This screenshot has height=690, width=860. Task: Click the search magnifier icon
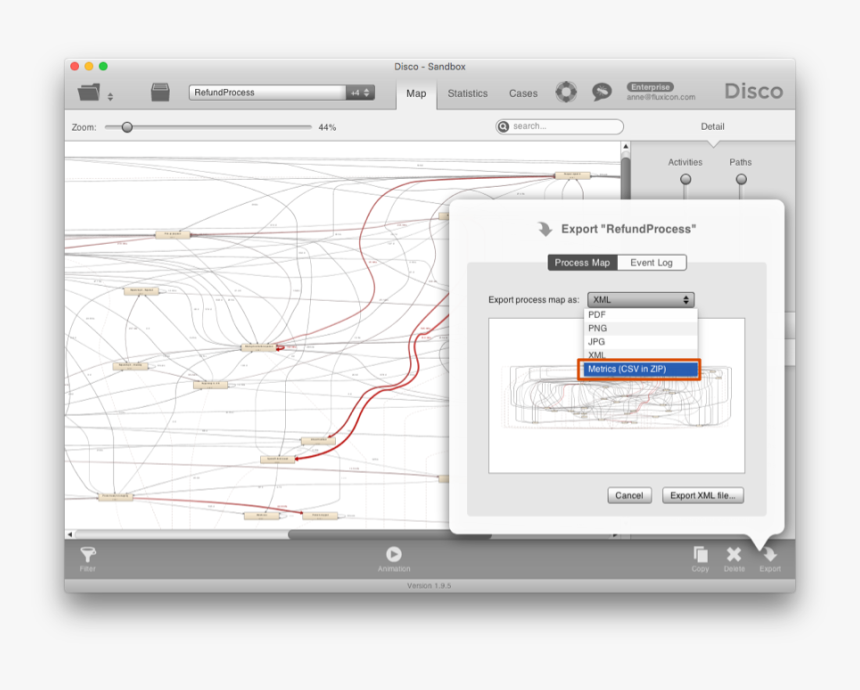point(503,127)
